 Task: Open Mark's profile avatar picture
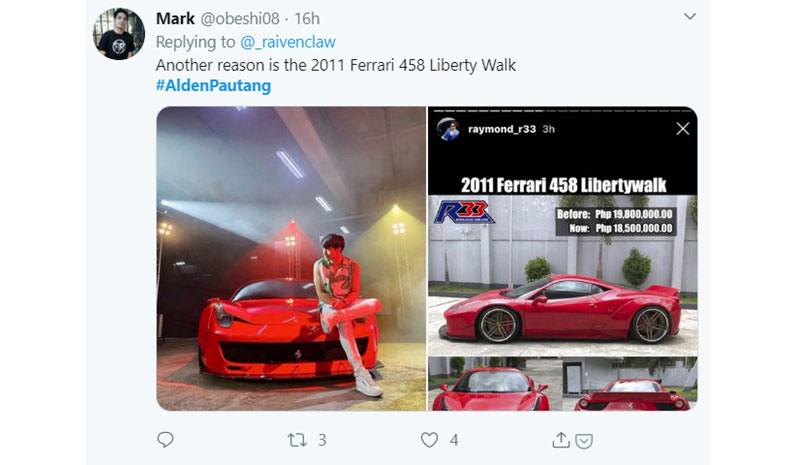[x=119, y=34]
